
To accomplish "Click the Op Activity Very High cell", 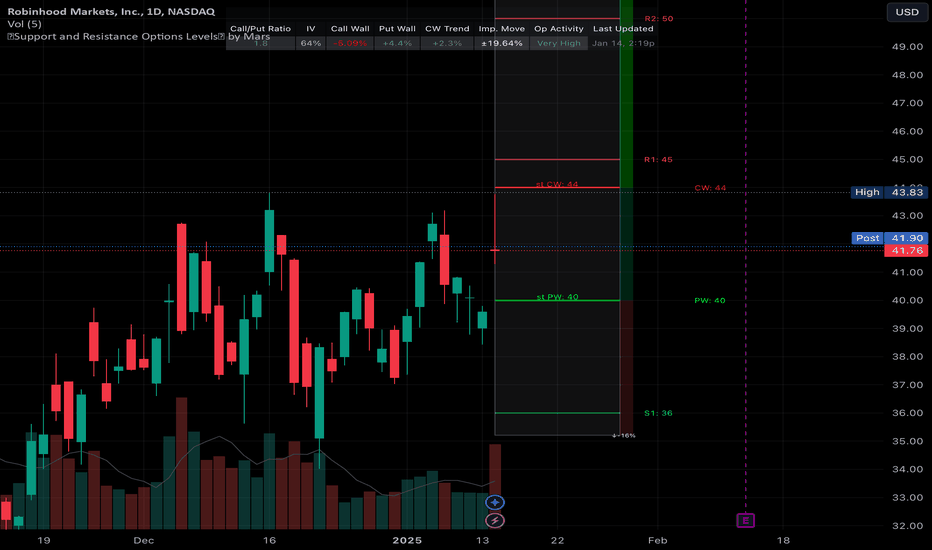I will 559,43.
